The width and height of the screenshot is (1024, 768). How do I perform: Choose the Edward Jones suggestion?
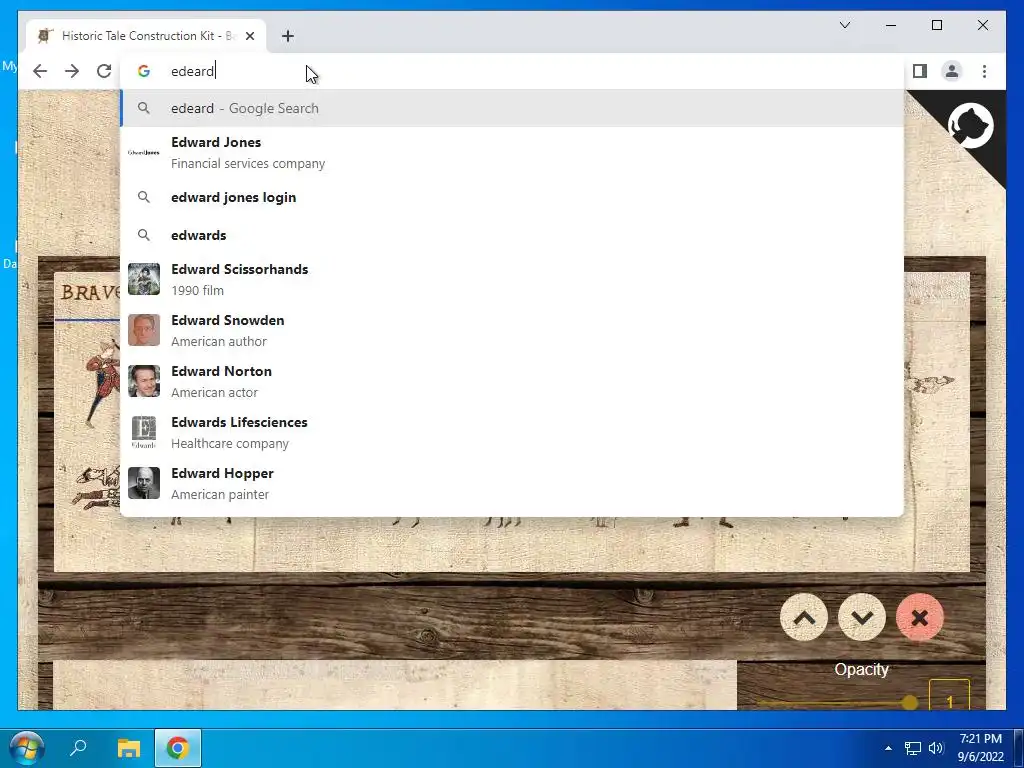512,153
